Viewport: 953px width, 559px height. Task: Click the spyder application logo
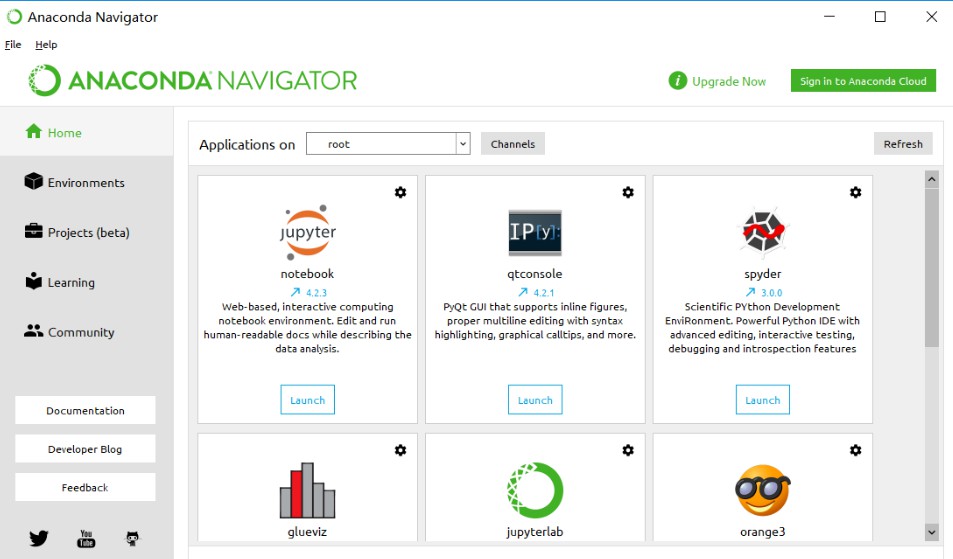763,231
